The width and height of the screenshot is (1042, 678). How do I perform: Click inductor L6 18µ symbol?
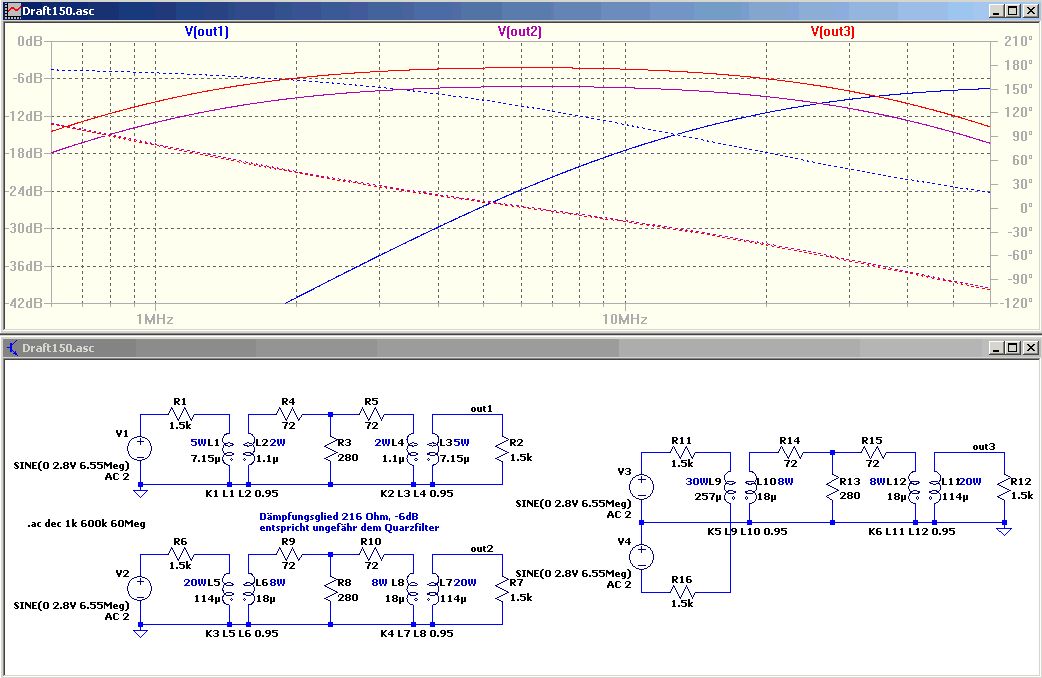(249, 590)
